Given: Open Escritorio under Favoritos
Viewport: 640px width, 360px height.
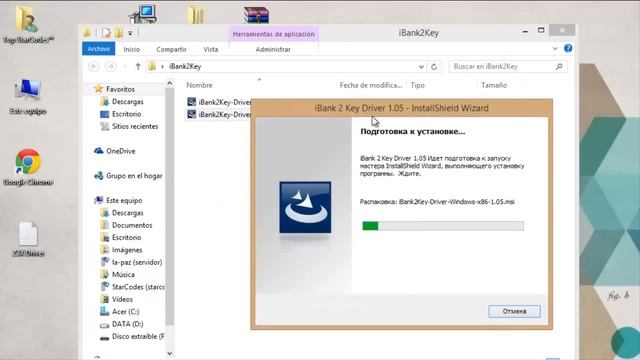Looking at the screenshot, I should [126, 114].
